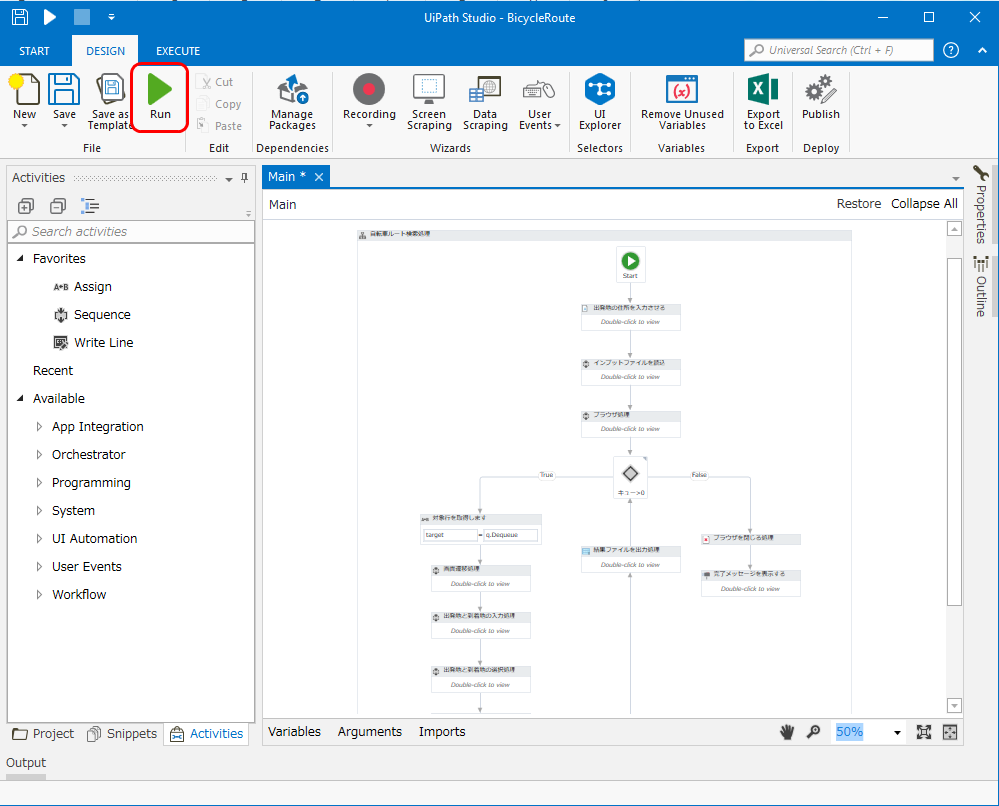Click Fit to Screen icon
999x806 pixels.
924,732
